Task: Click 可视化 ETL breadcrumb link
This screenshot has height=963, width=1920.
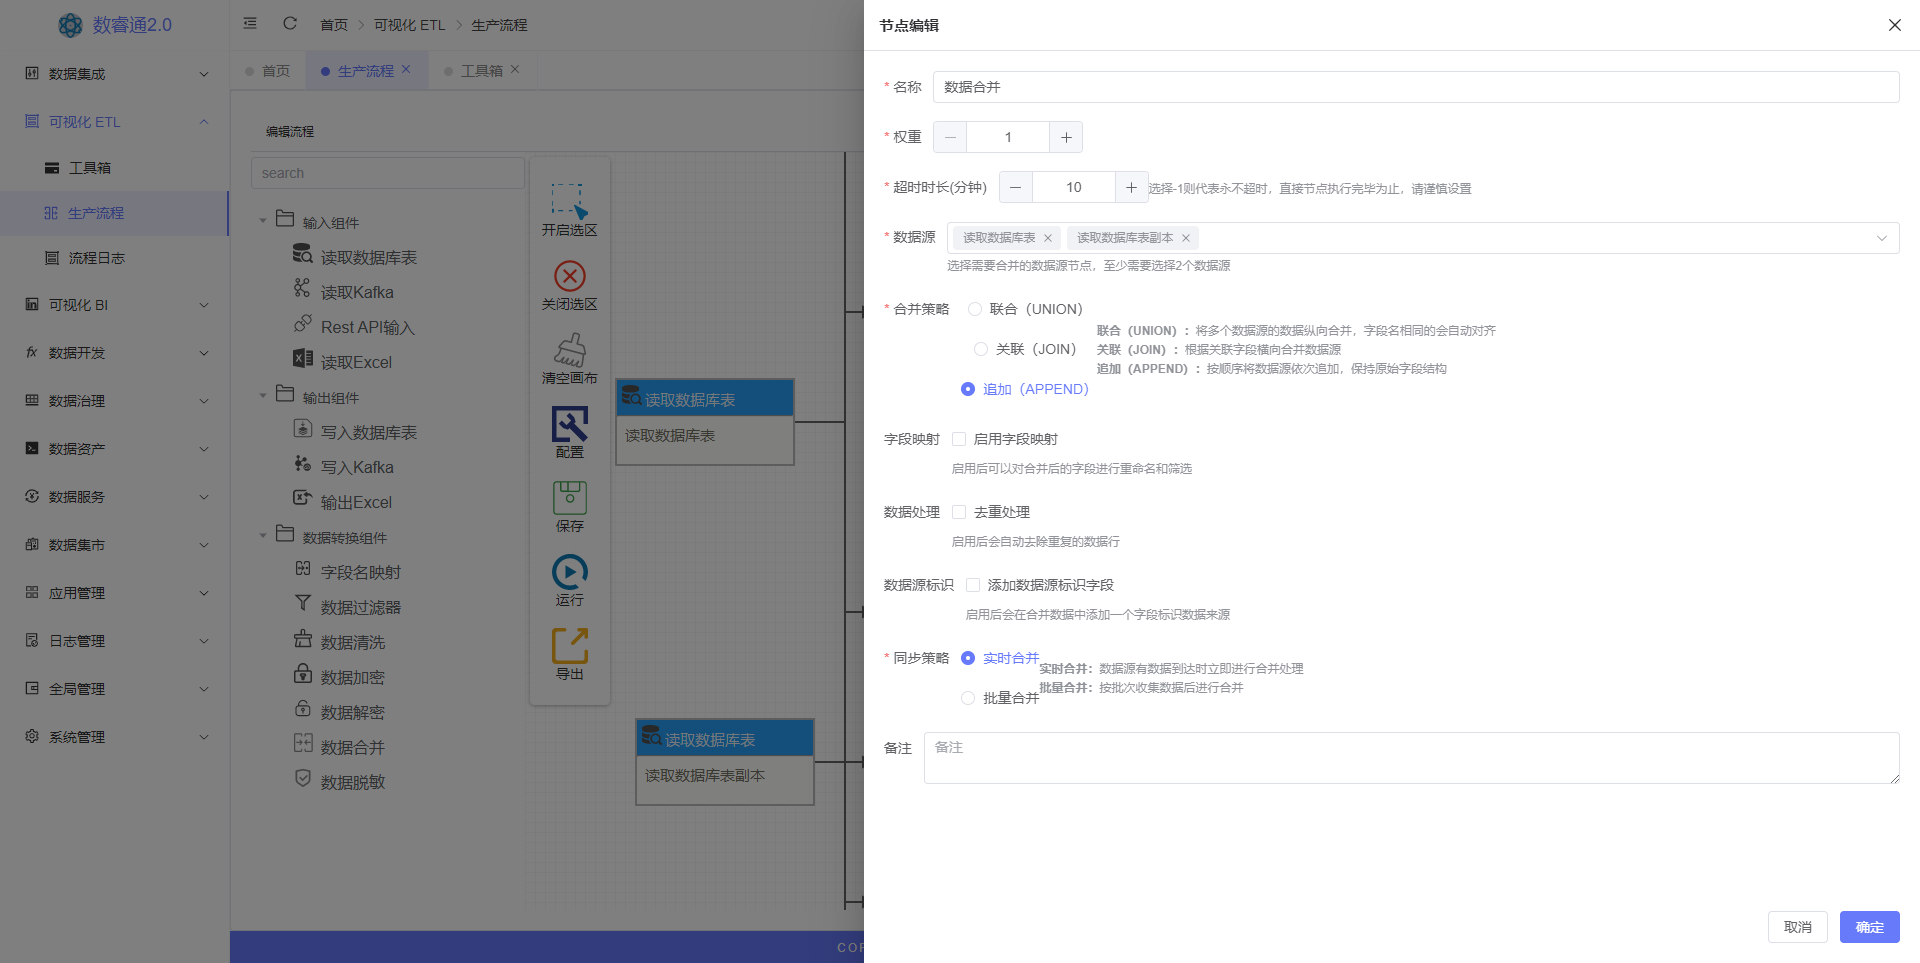Action: point(409,24)
